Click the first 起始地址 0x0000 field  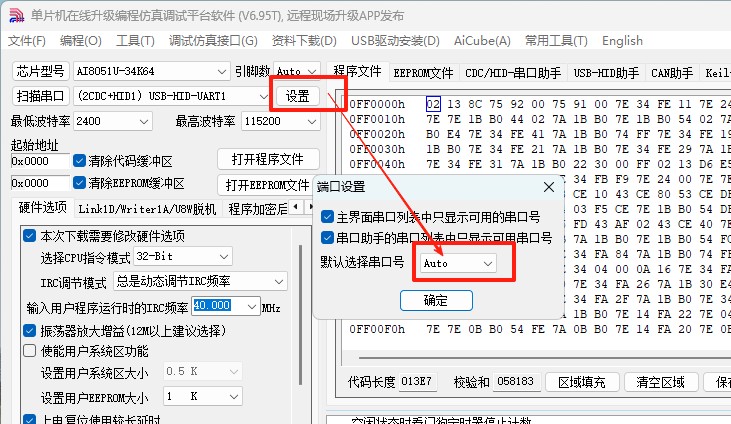coord(40,161)
